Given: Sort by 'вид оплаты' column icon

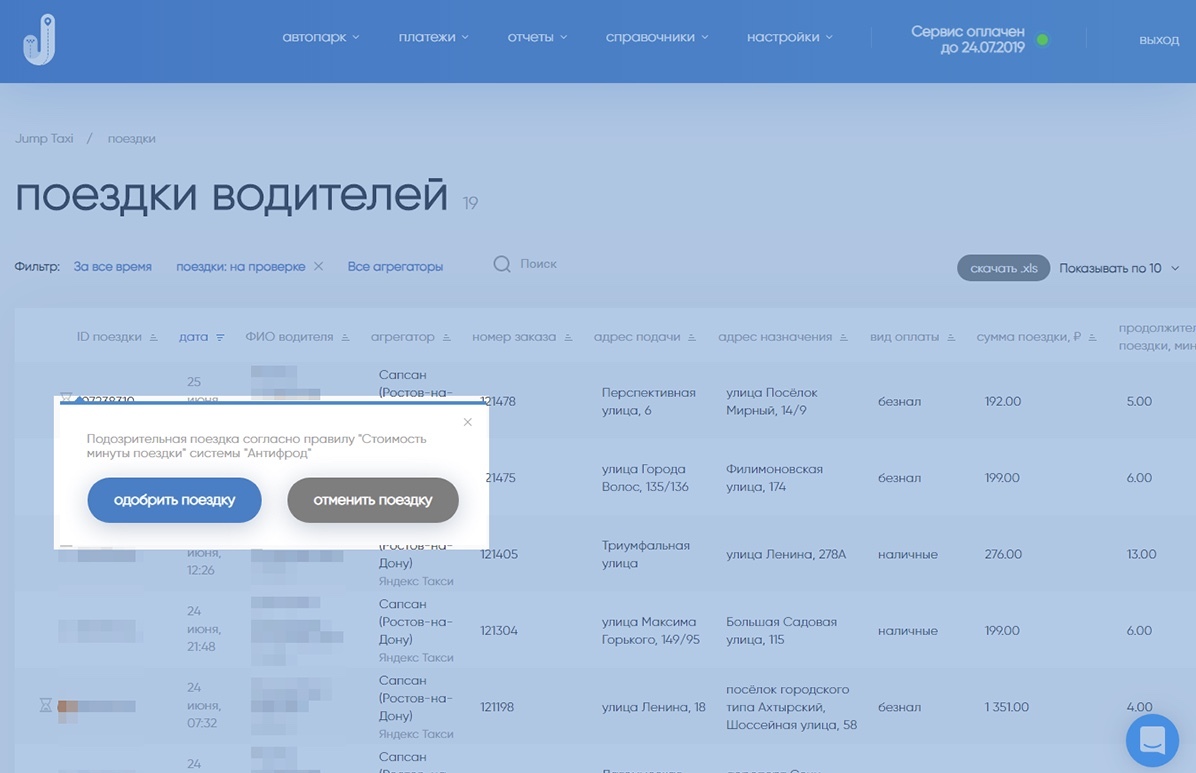Looking at the screenshot, I should [x=952, y=338].
